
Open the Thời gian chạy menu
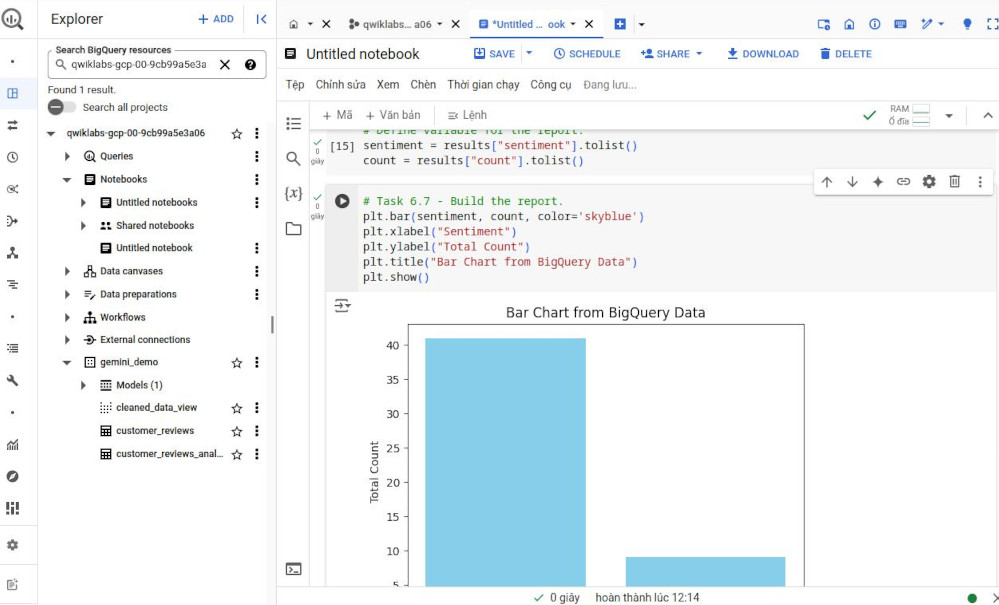click(483, 85)
